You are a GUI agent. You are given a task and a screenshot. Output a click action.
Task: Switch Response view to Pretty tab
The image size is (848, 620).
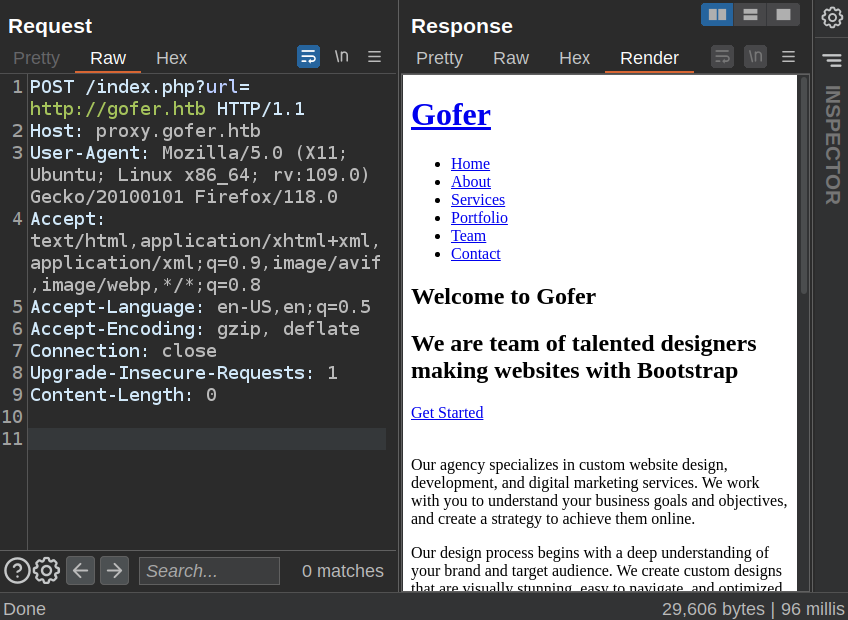[x=439, y=58]
